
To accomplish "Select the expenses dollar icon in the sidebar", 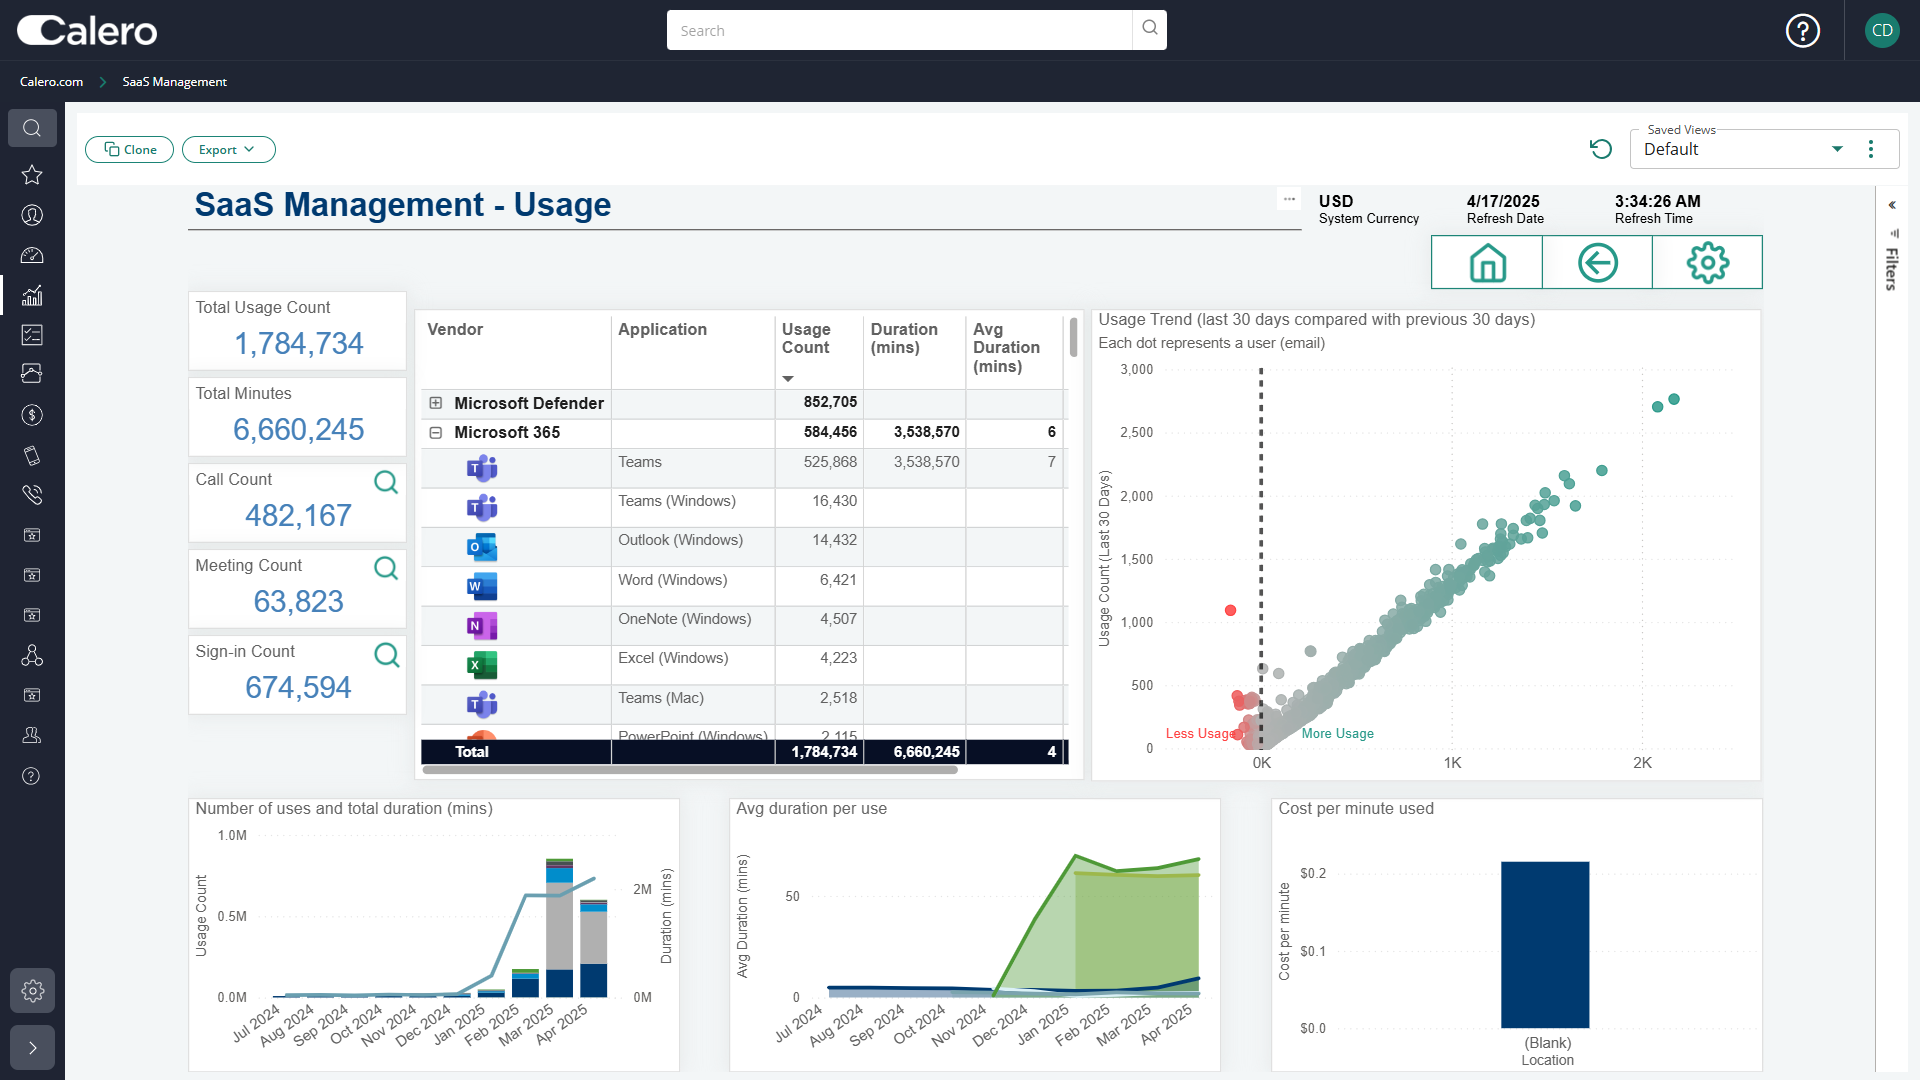I will [32, 415].
